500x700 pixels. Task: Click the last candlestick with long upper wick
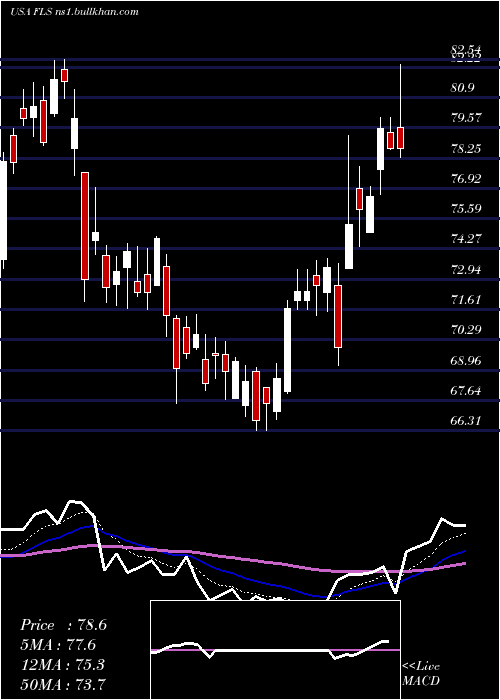point(400,138)
